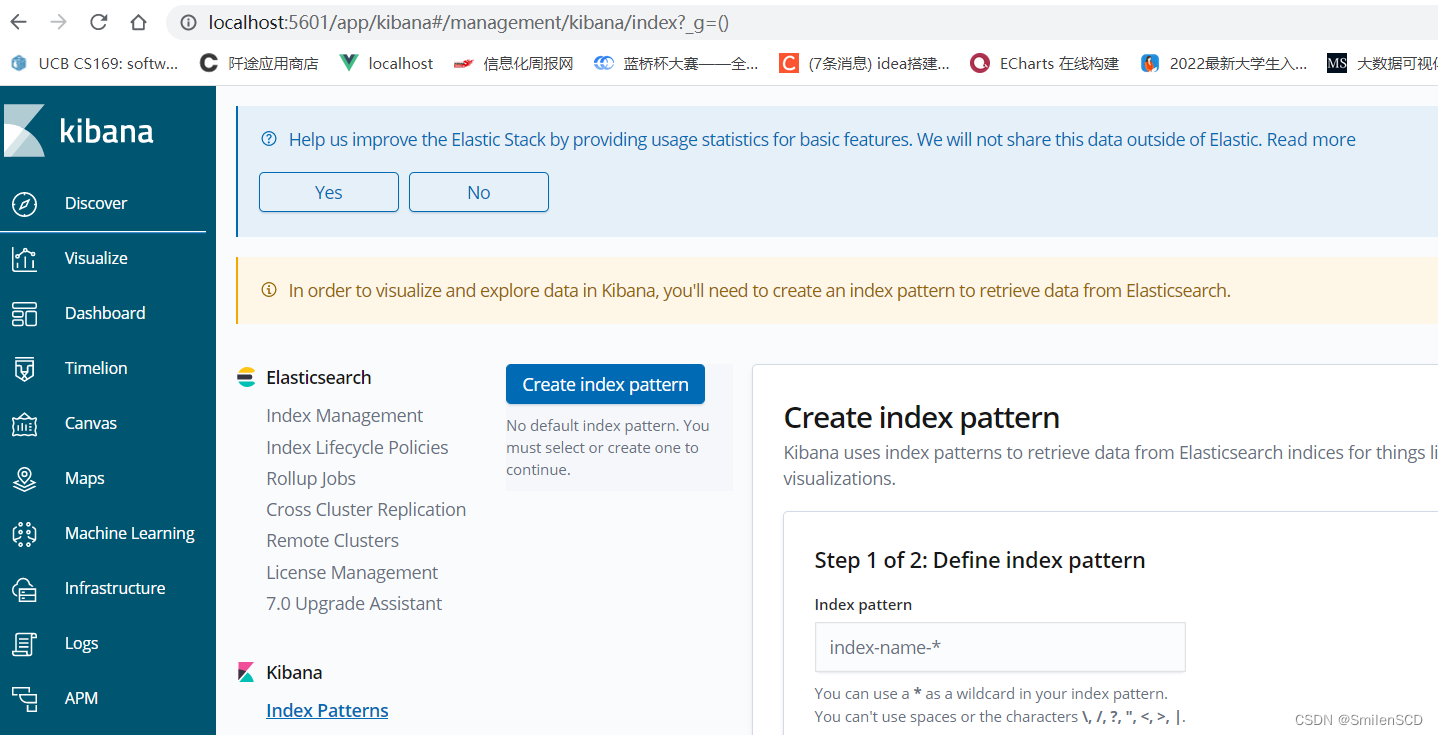Click the Kibana logo
This screenshot has height=735, width=1438.
[79, 131]
